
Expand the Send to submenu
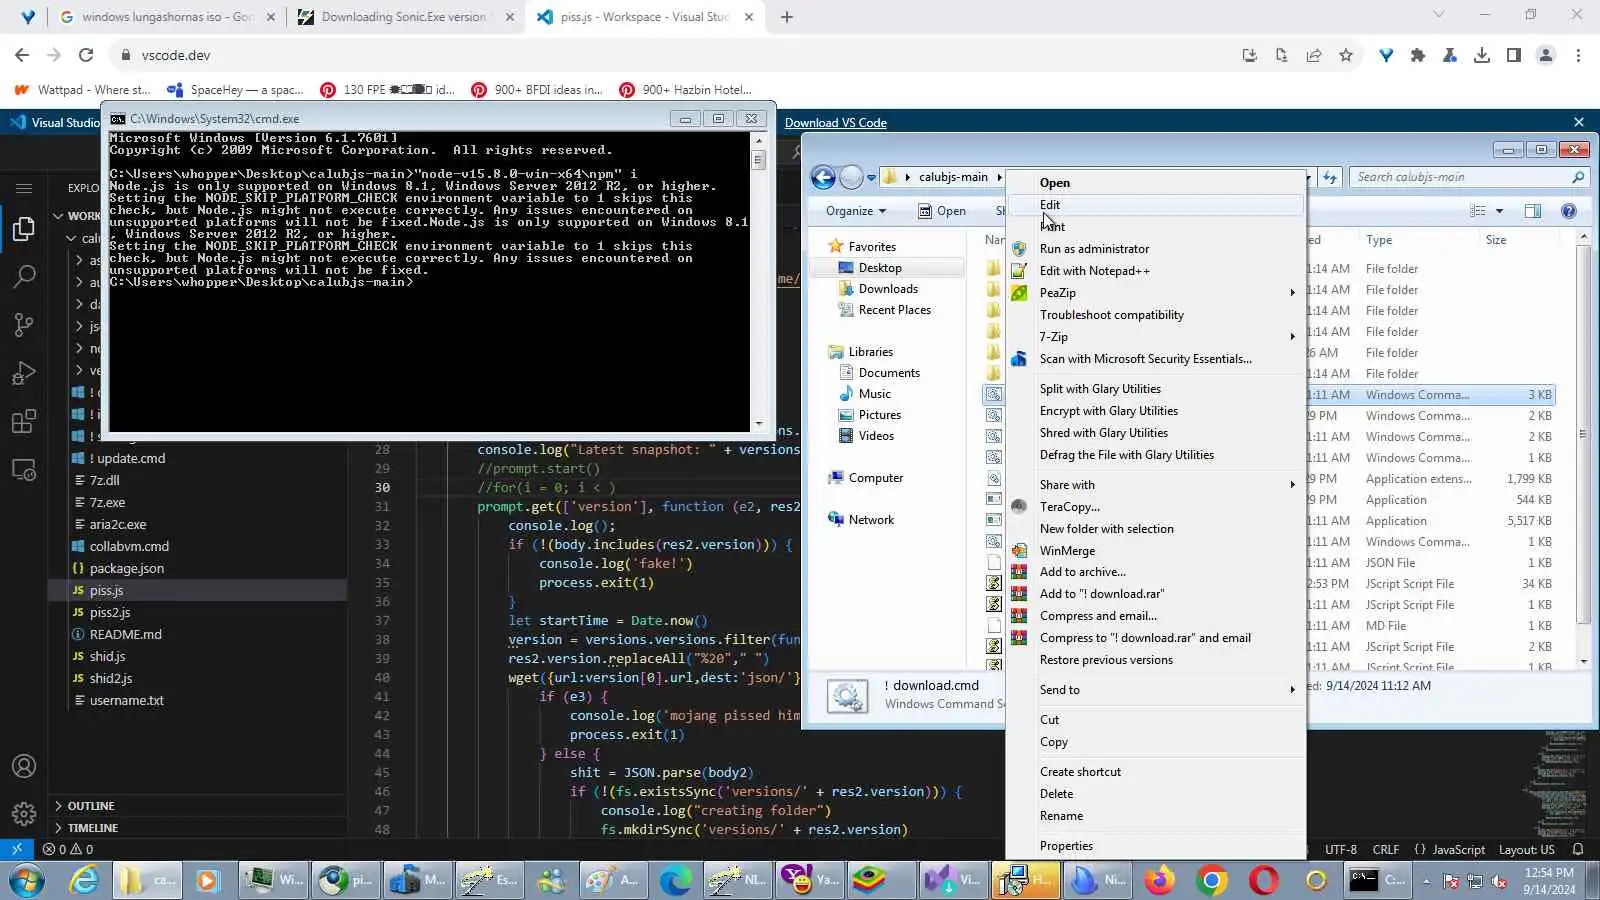tap(1157, 690)
